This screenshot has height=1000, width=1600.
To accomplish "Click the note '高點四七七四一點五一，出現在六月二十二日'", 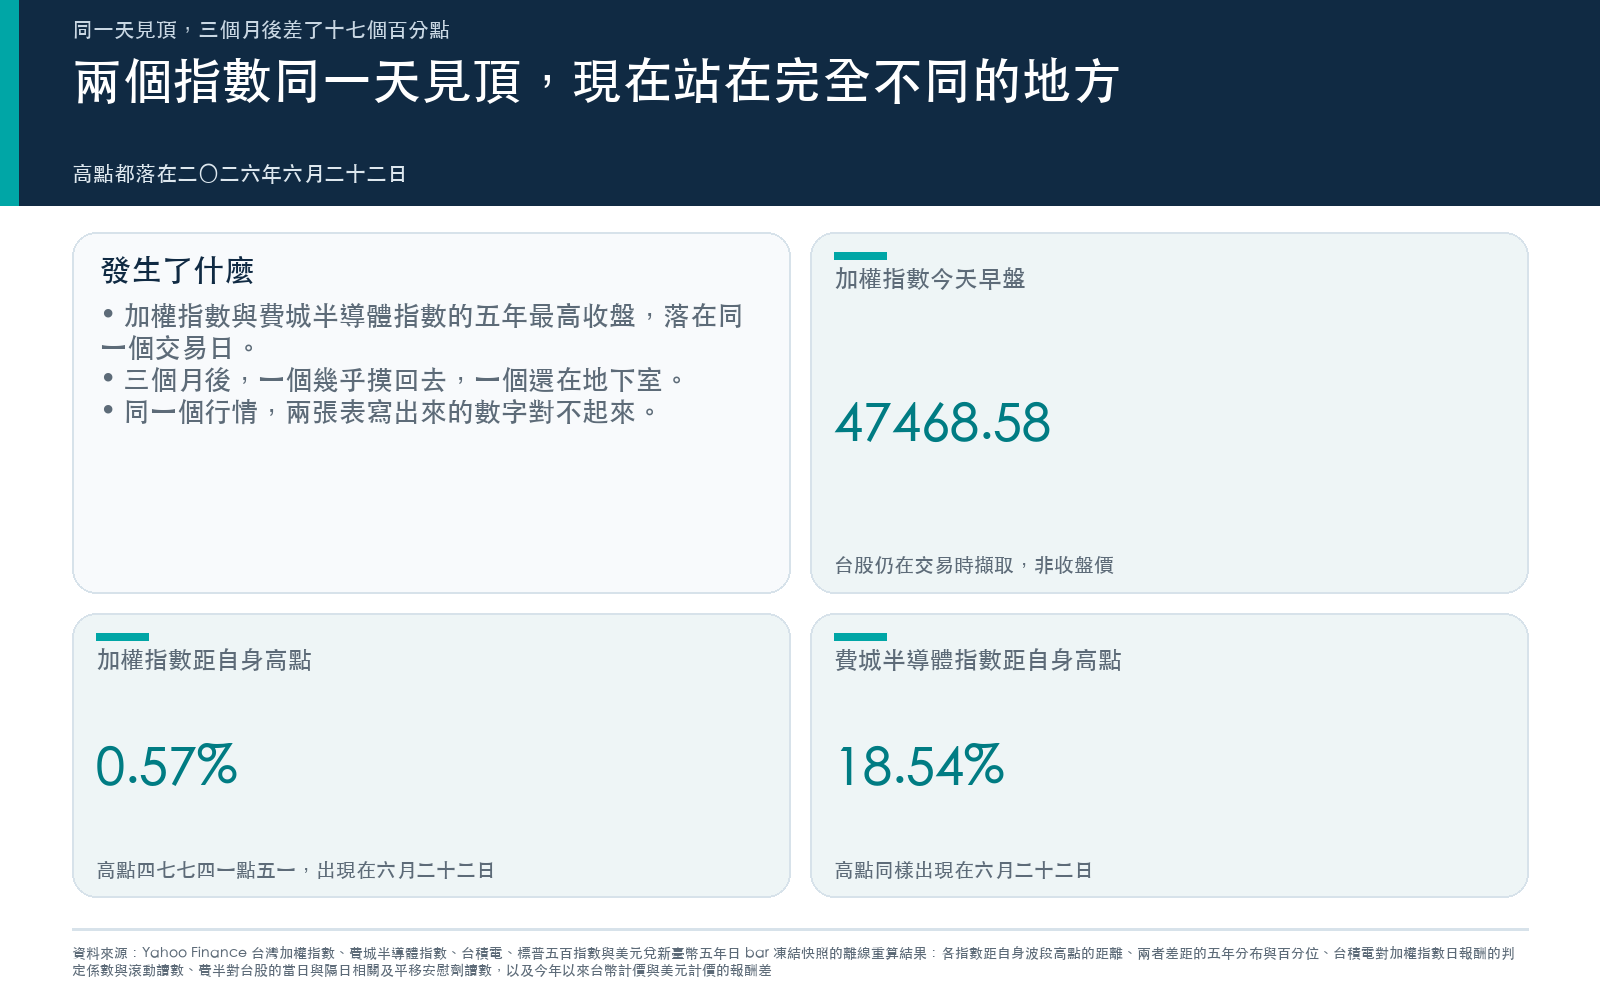I will 296,870.
